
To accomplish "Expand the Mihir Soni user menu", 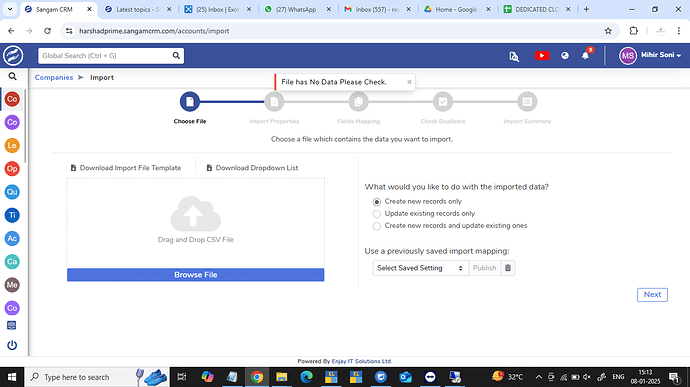I will 651,55.
